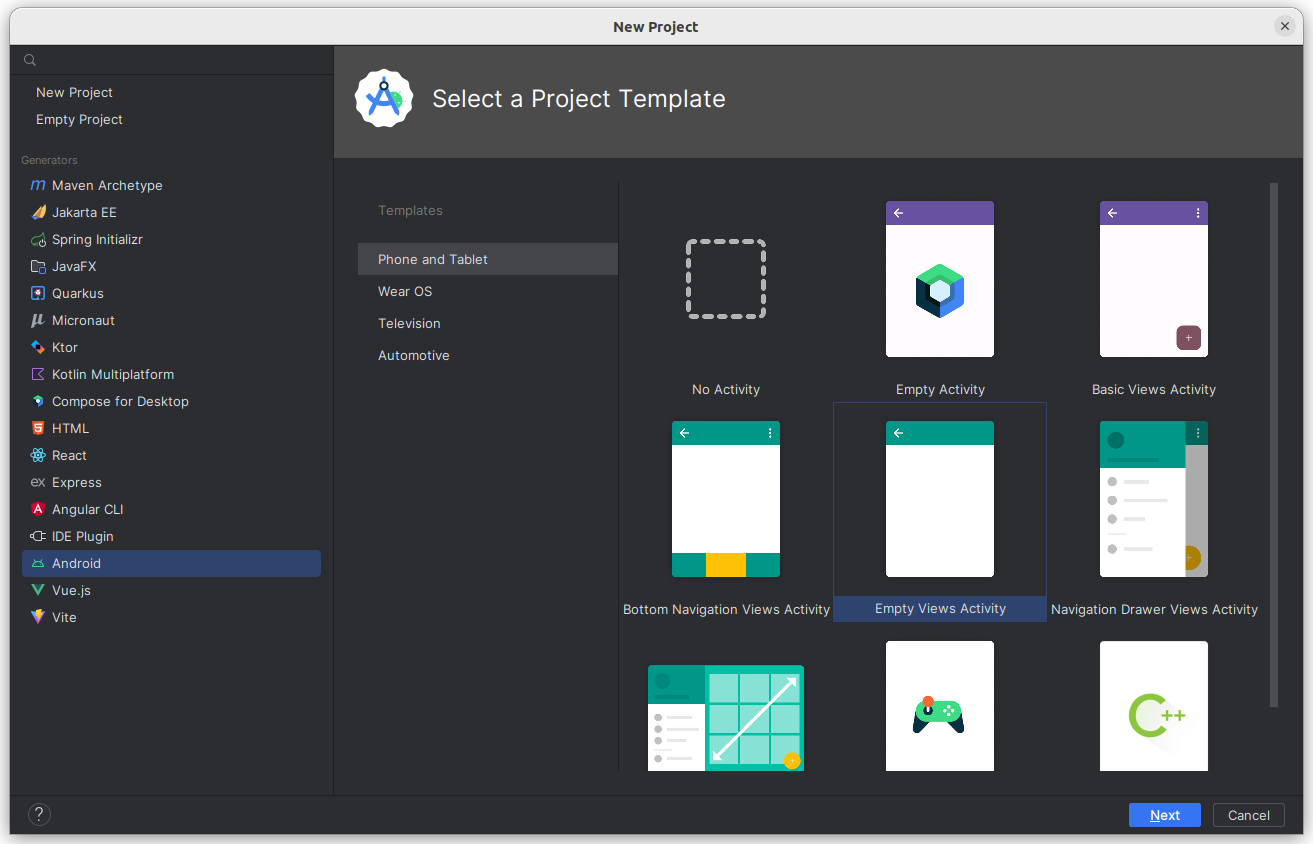Choose New Project in the sidebar
The width and height of the screenshot is (1313, 844).
(74, 92)
